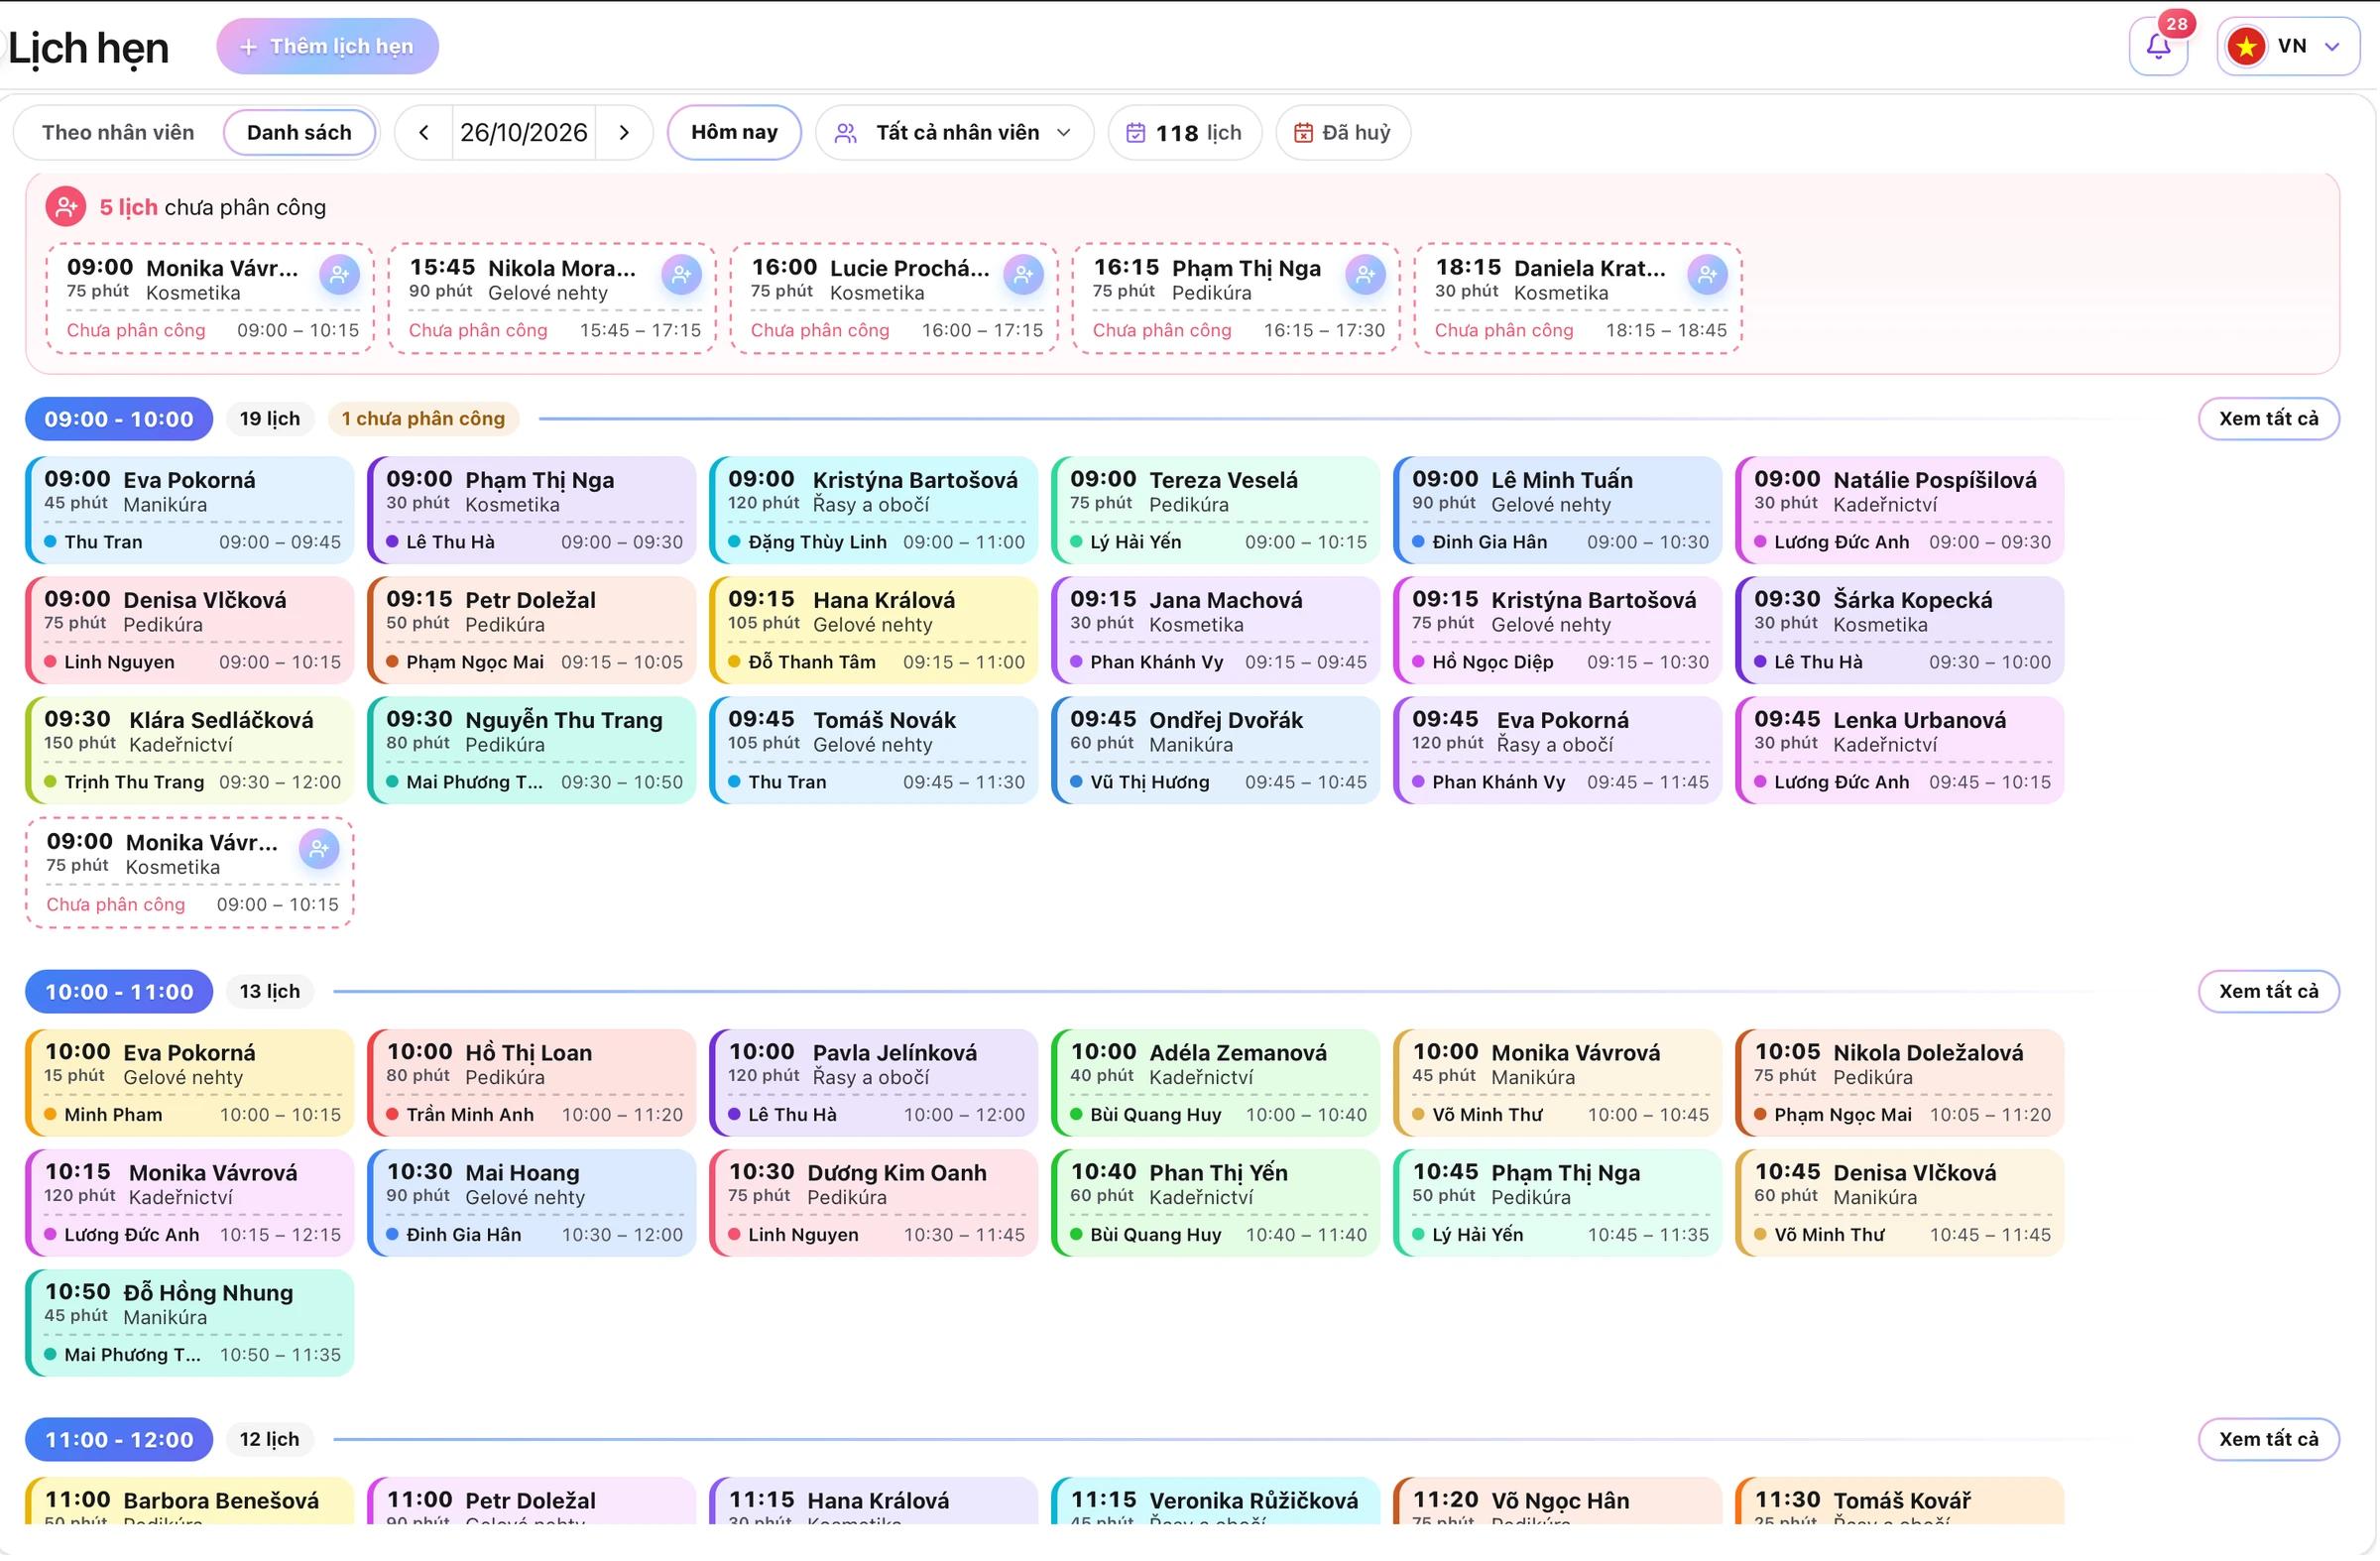2380x1561 pixels.
Task: Click assign icon on Daniela Krat... 18:15 card
Action: (1708, 274)
